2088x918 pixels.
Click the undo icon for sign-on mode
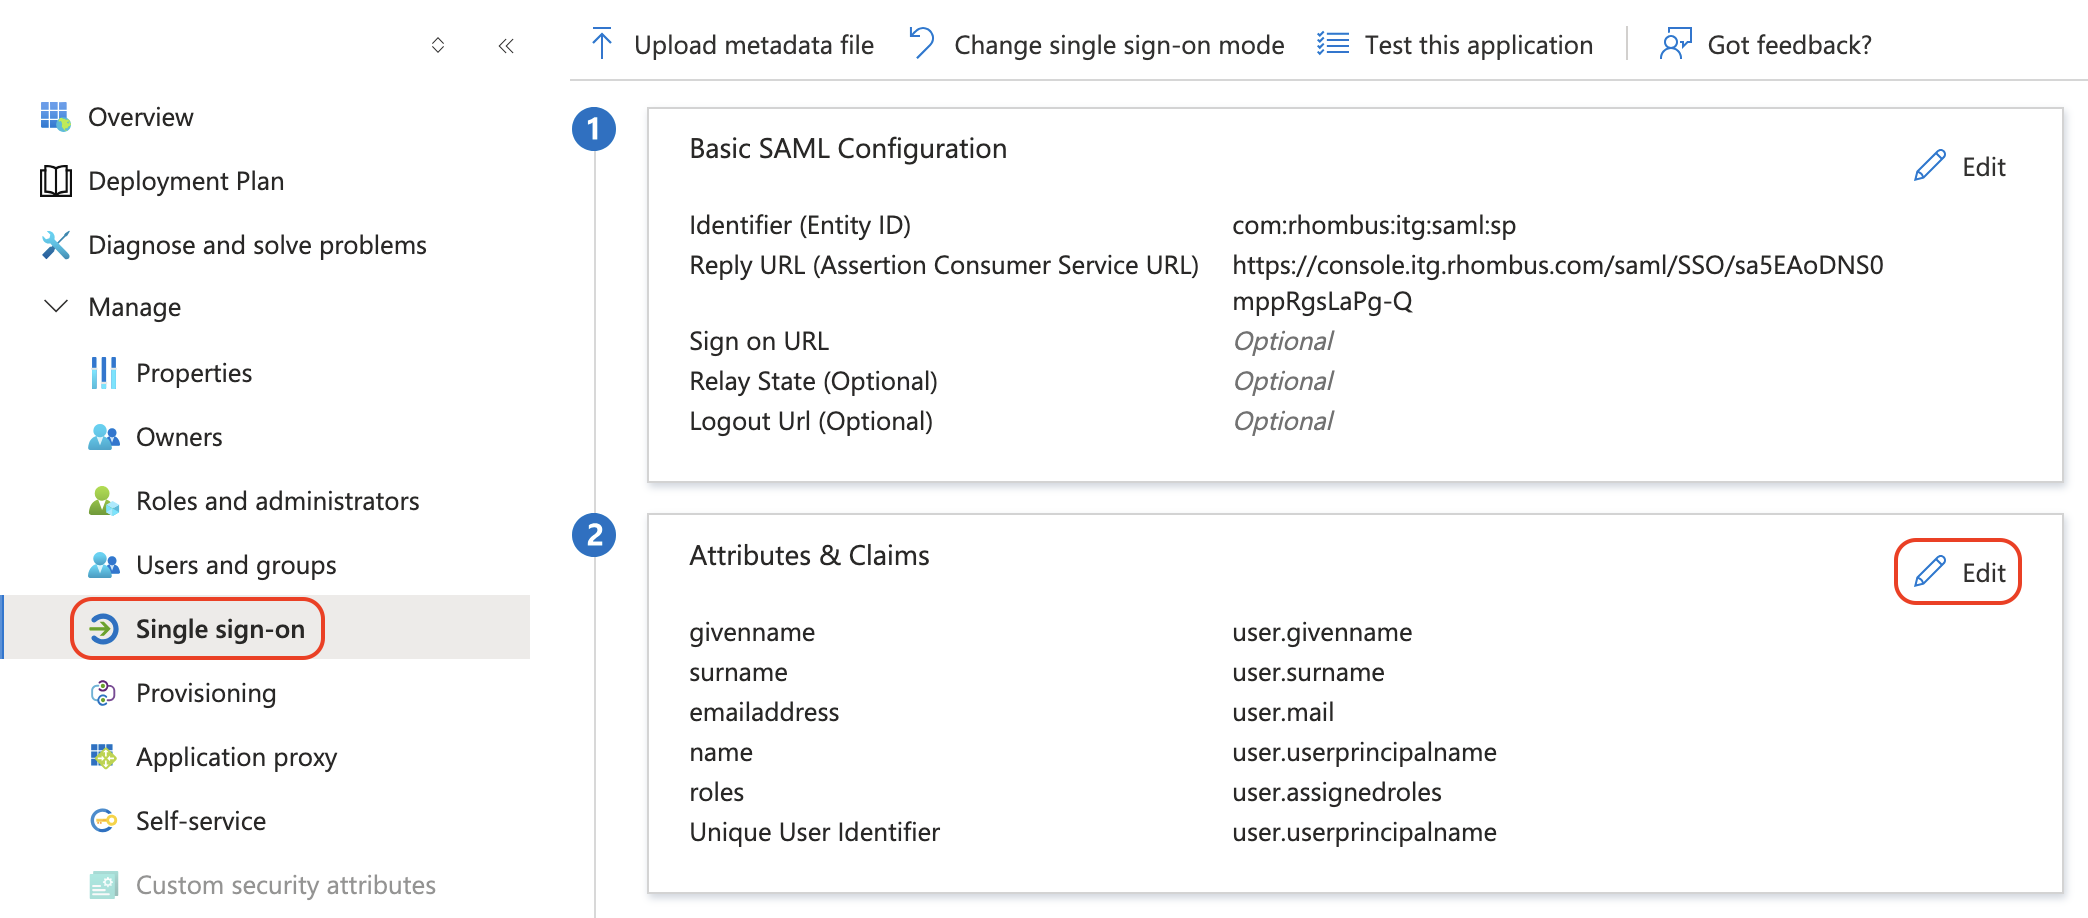921,44
